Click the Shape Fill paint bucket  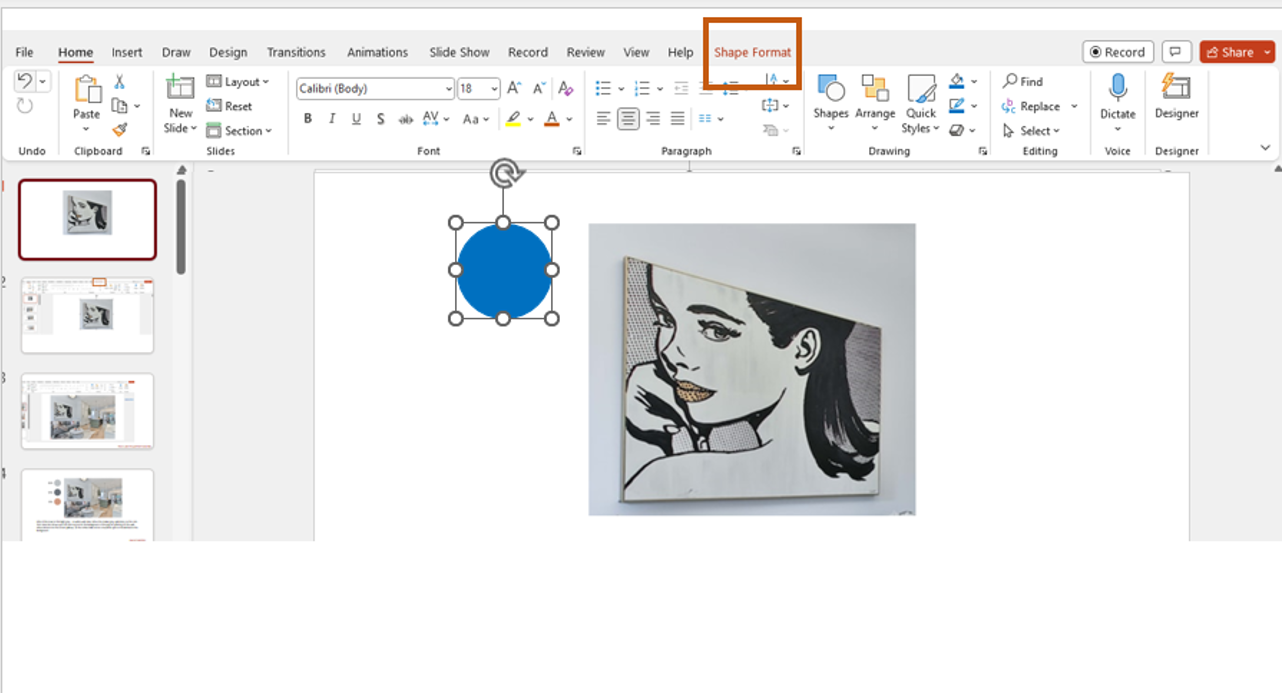point(957,81)
